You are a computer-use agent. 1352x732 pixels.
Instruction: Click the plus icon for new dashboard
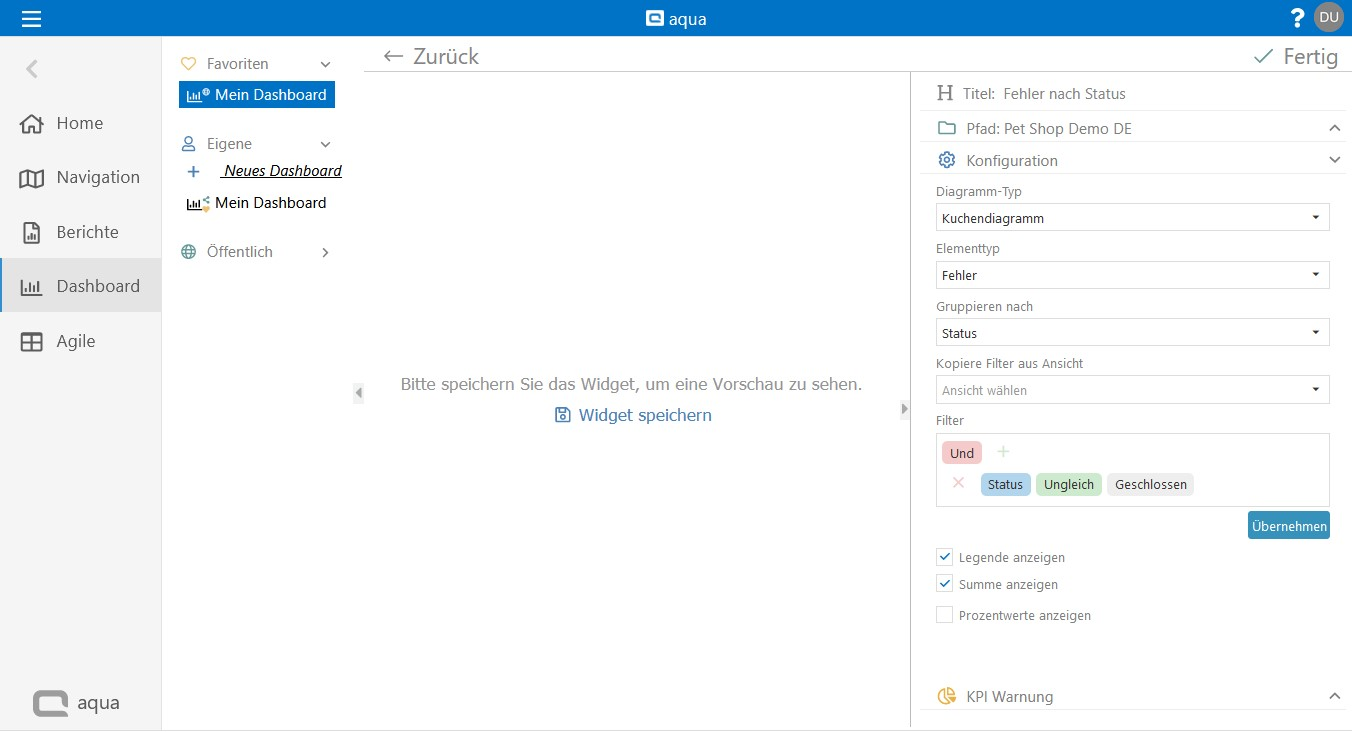pos(194,172)
